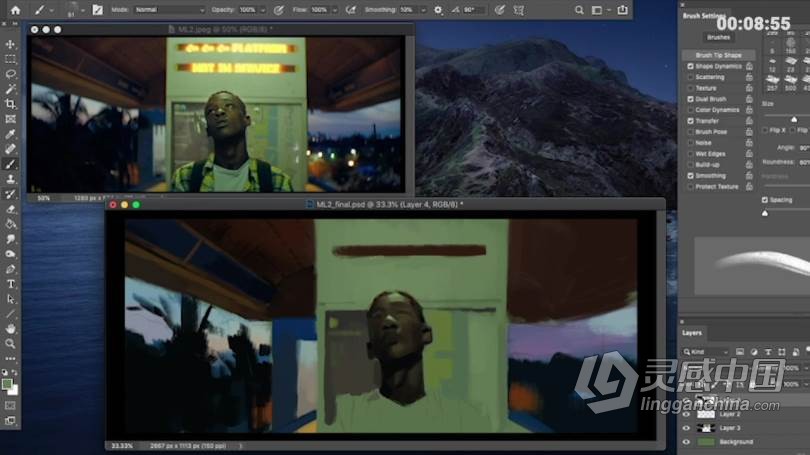Open the tool preset dropdown arrow

52,10
